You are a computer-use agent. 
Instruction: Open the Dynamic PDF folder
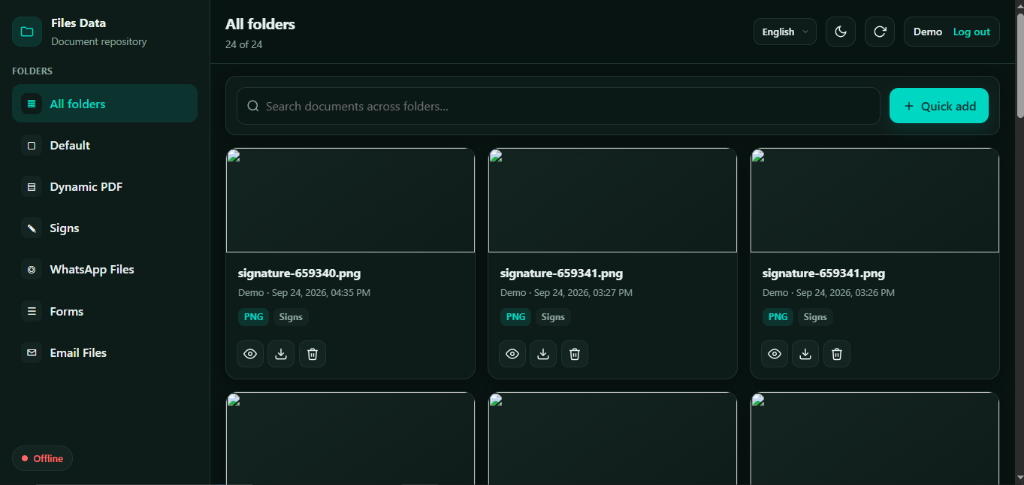(104, 187)
